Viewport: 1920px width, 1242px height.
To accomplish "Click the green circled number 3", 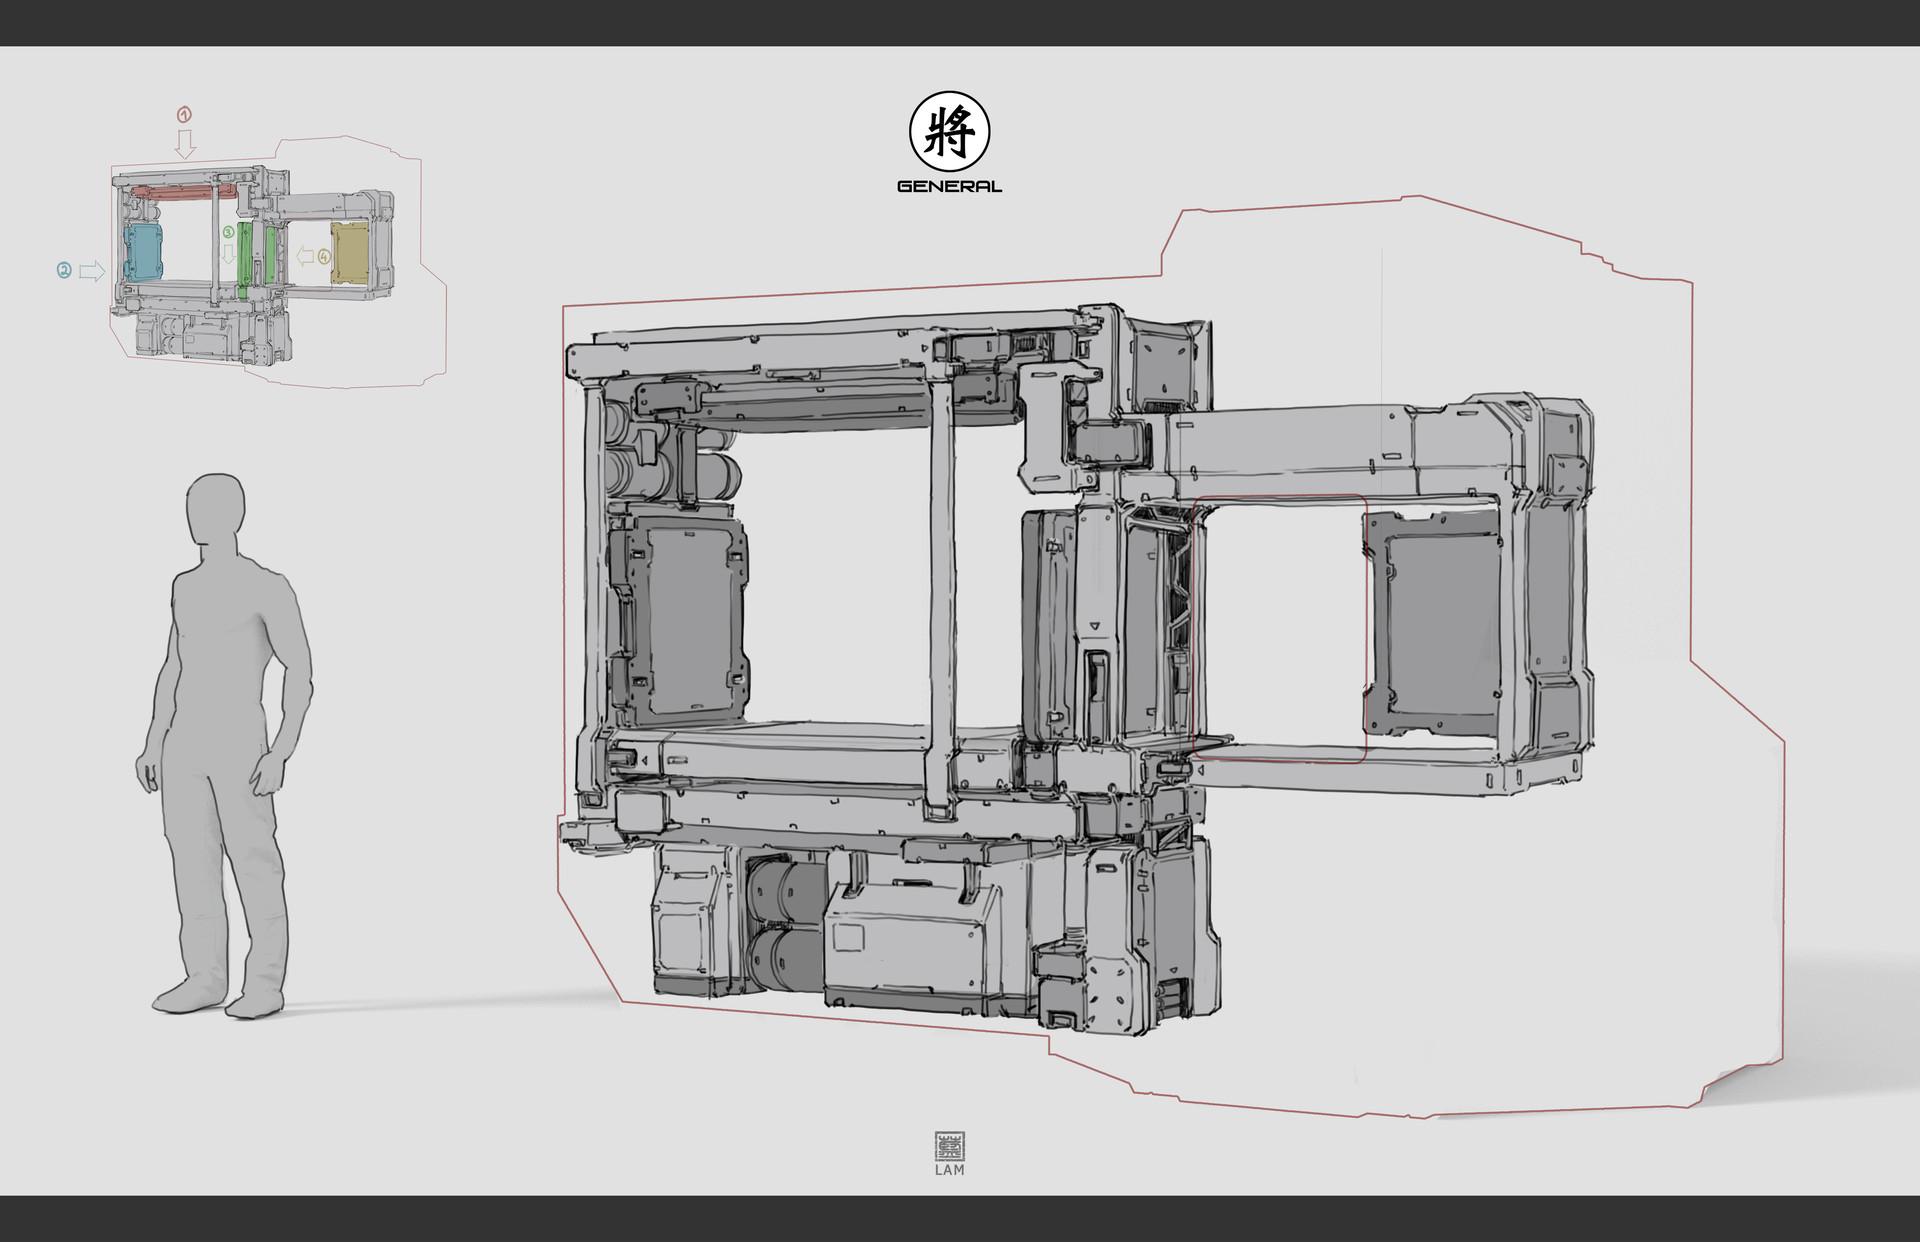I will [228, 232].
